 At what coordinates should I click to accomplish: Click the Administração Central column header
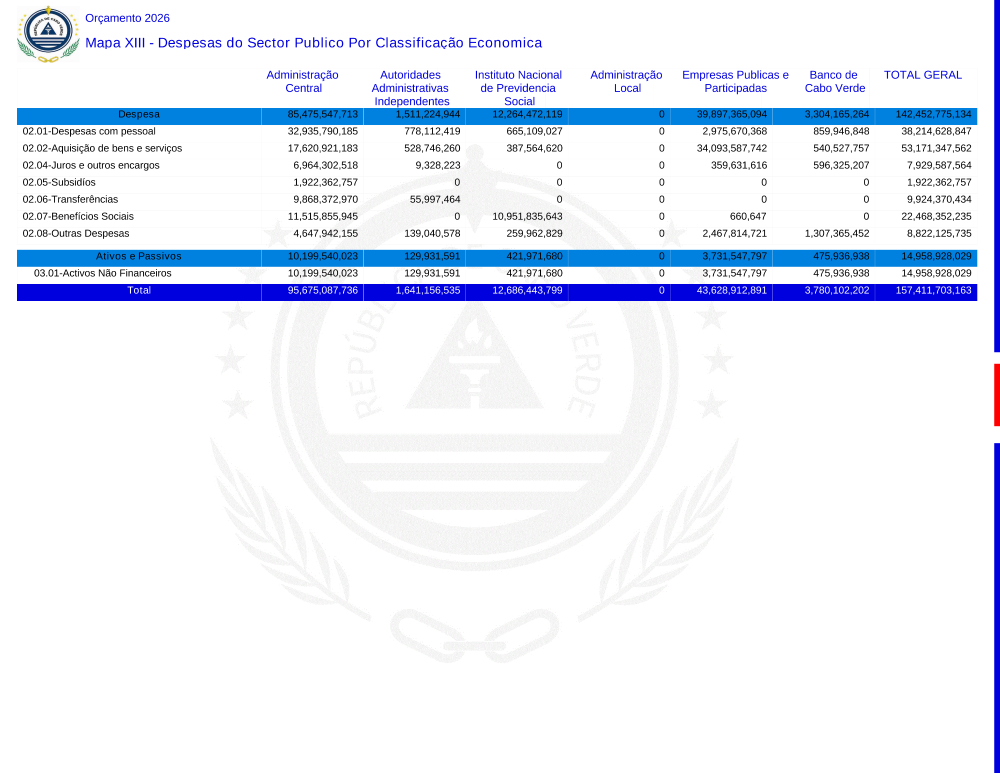click(302, 81)
